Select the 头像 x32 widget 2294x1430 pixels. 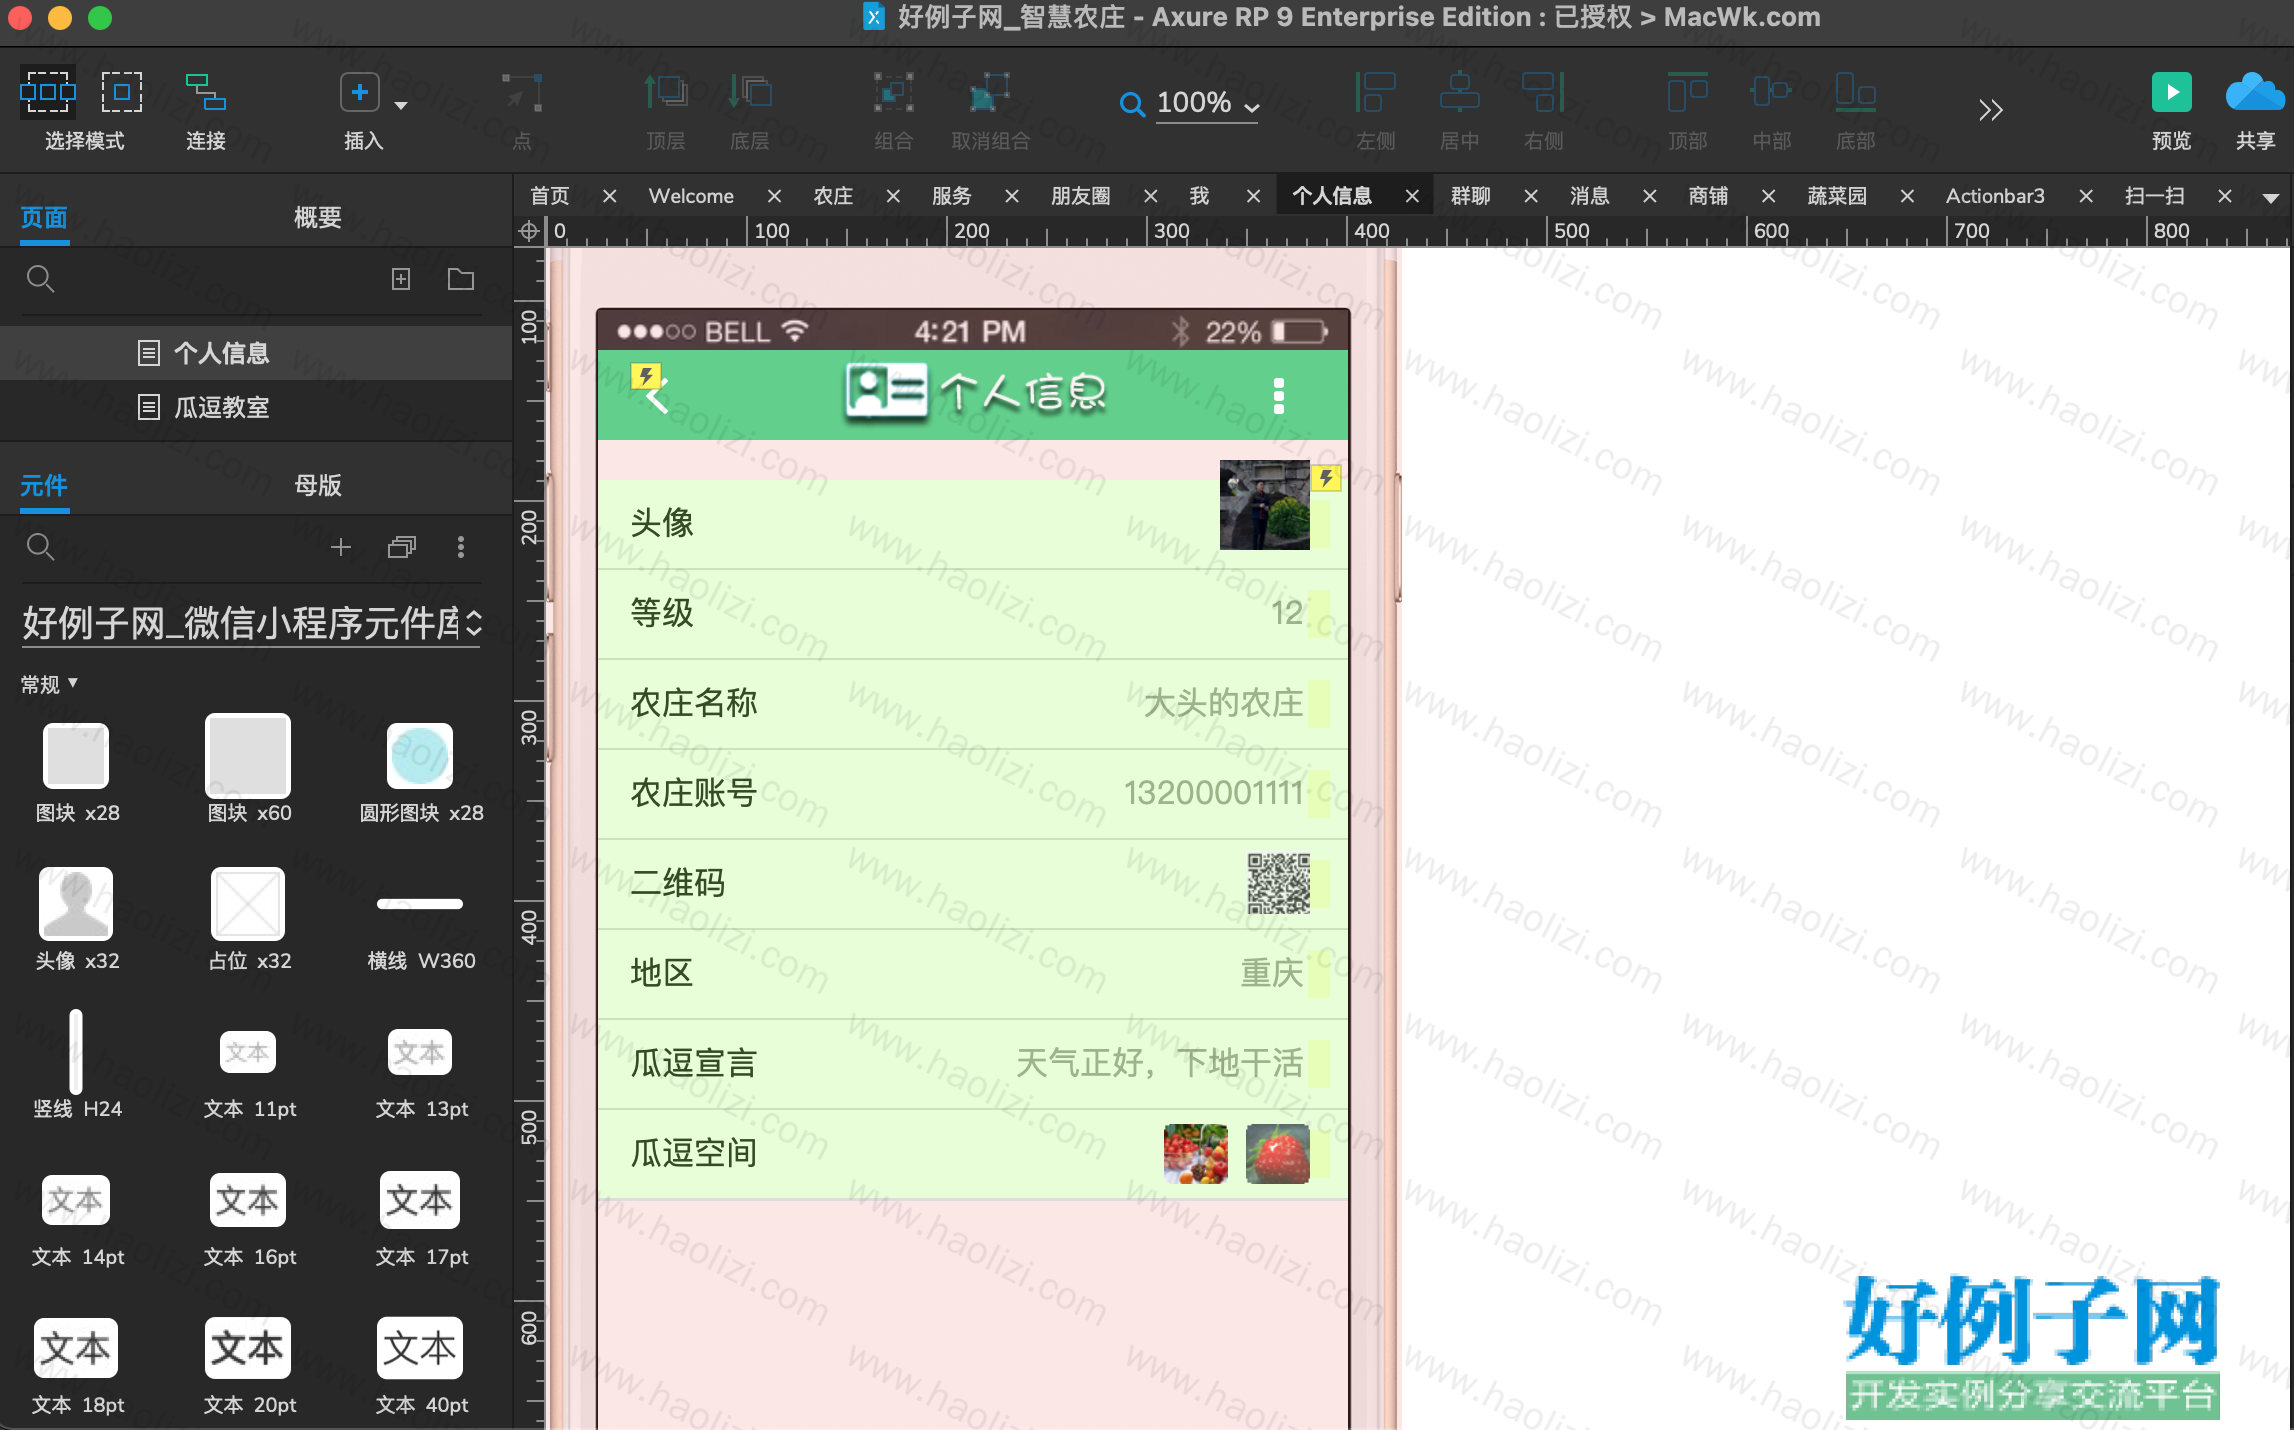(x=77, y=919)
